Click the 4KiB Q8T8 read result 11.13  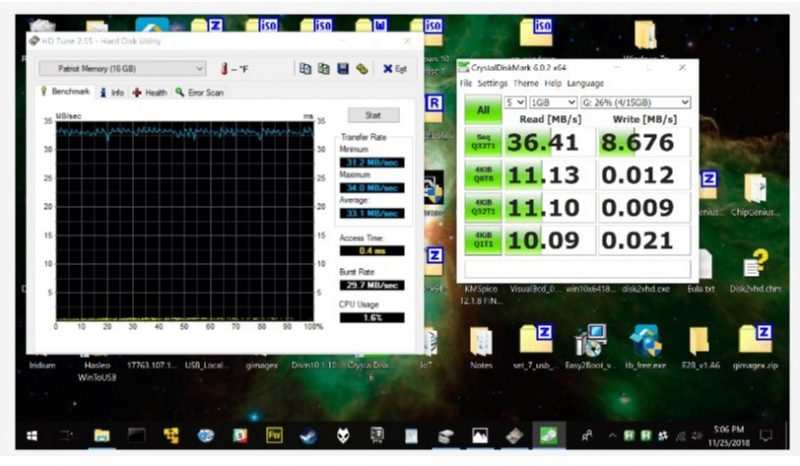click(549, 175)
